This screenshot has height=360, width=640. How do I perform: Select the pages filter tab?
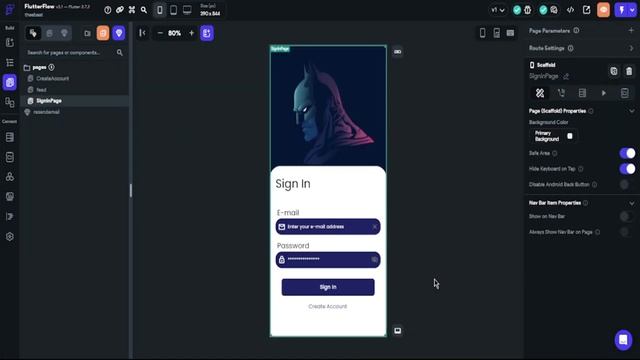[x=49, y=33]
